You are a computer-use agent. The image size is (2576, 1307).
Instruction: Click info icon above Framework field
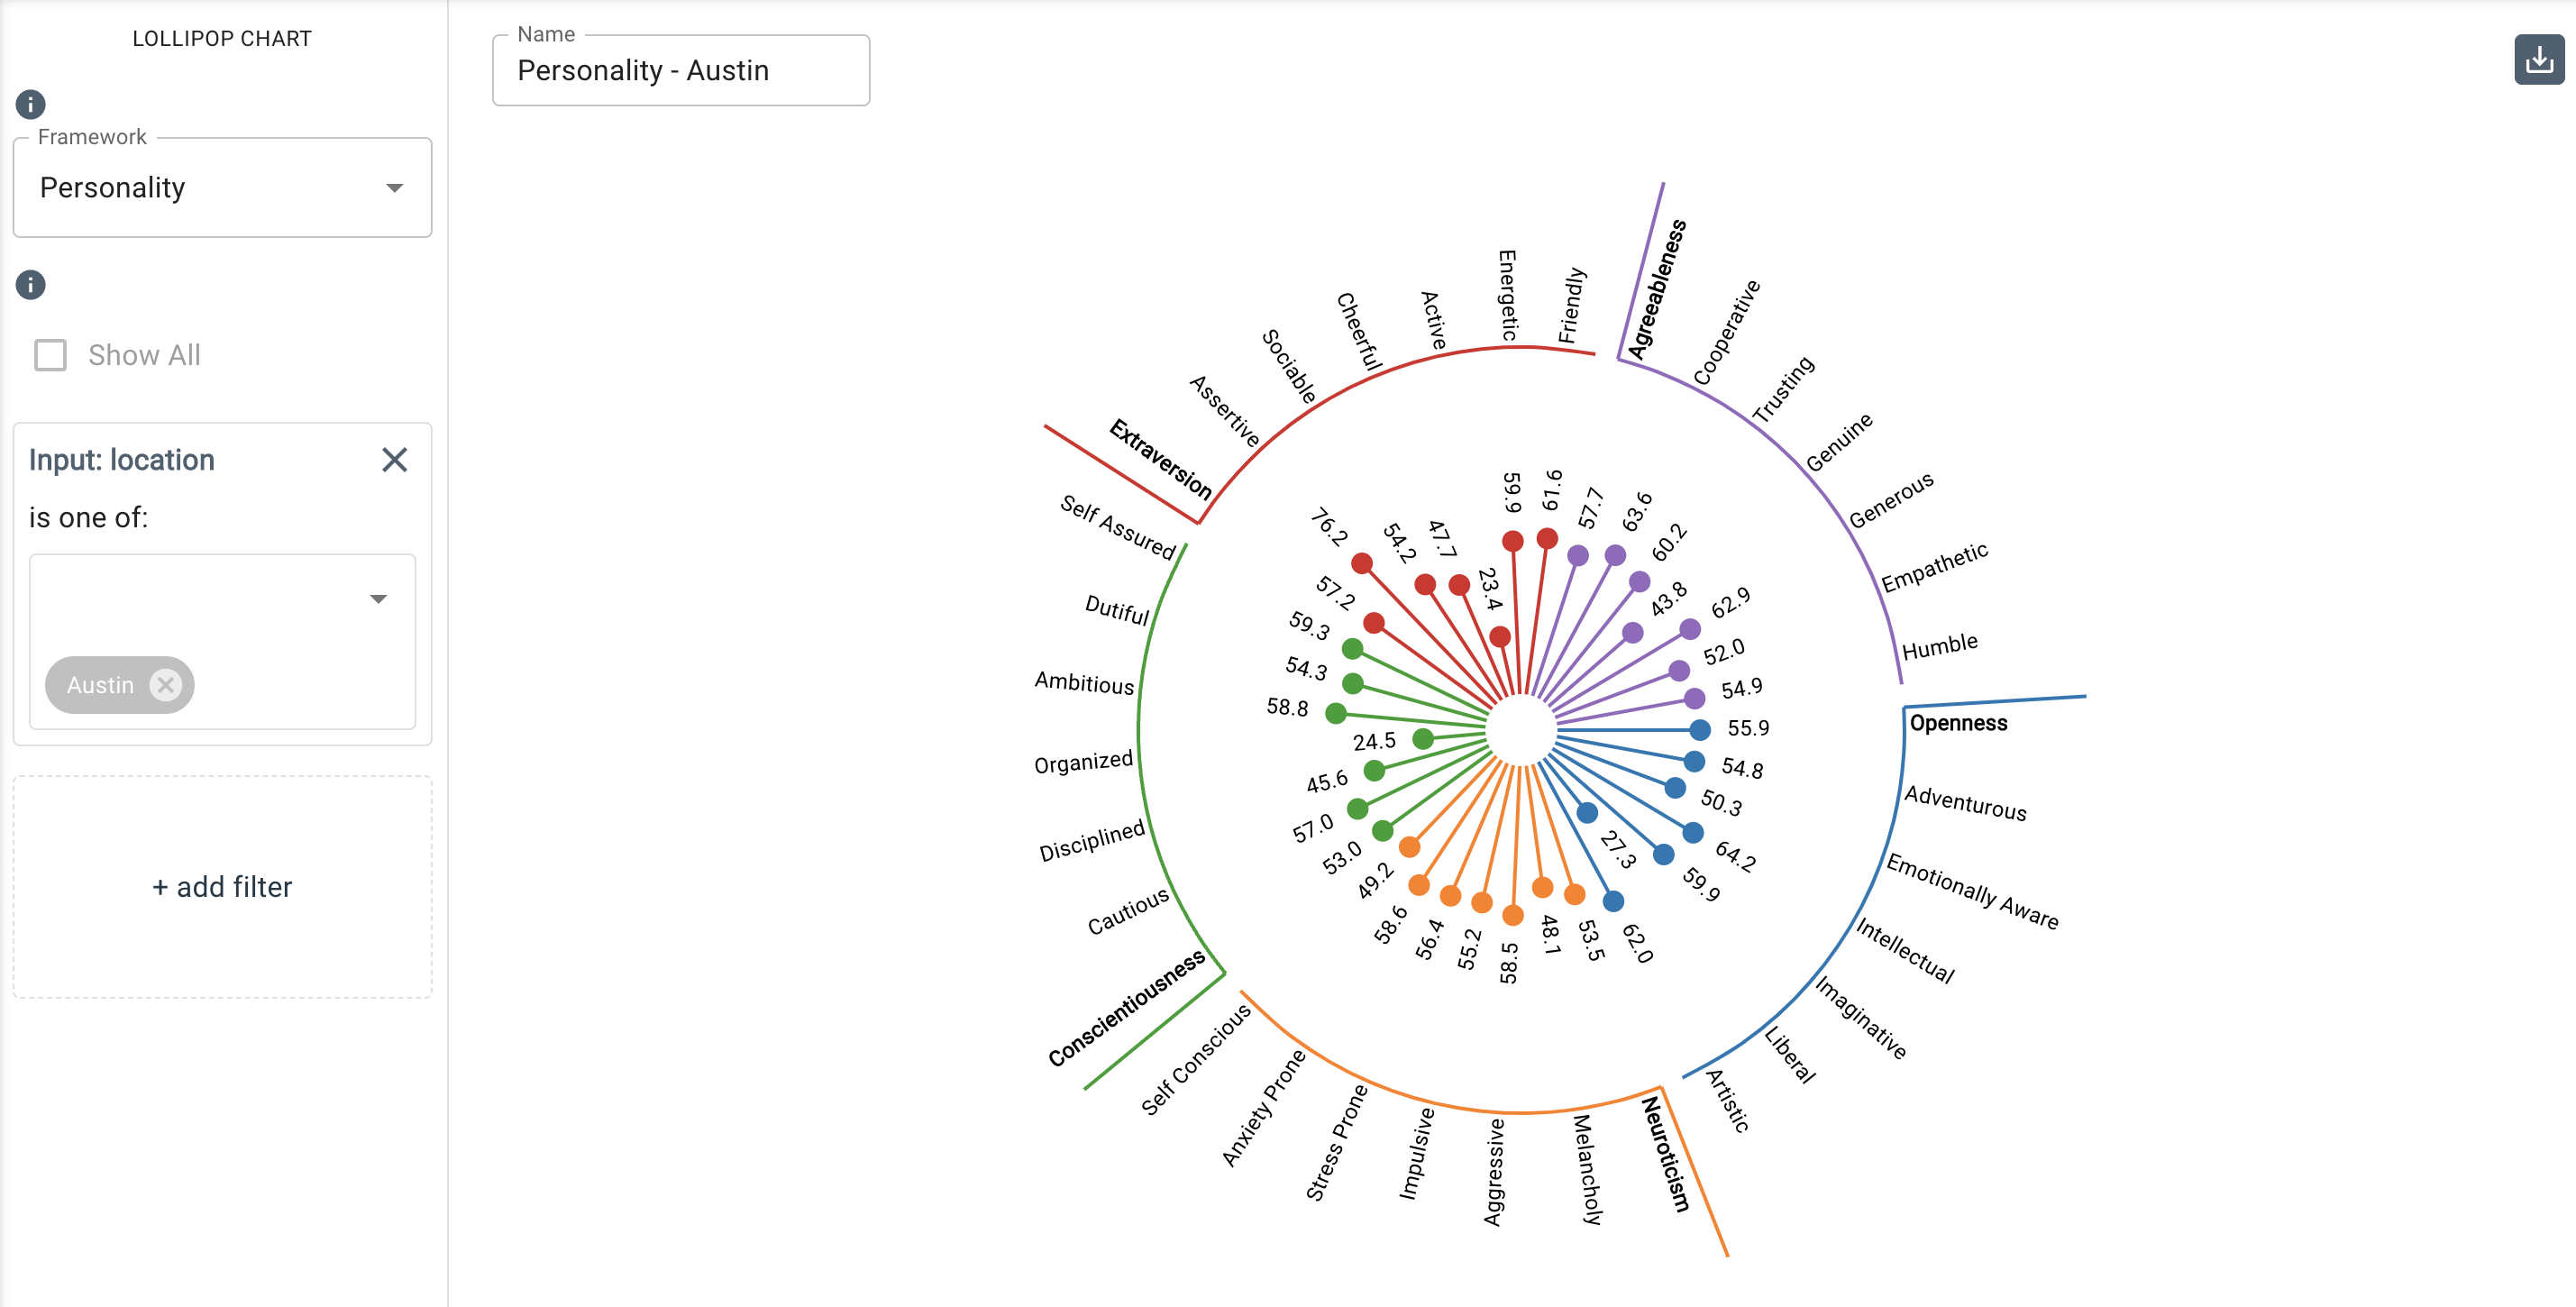[30, 104]
